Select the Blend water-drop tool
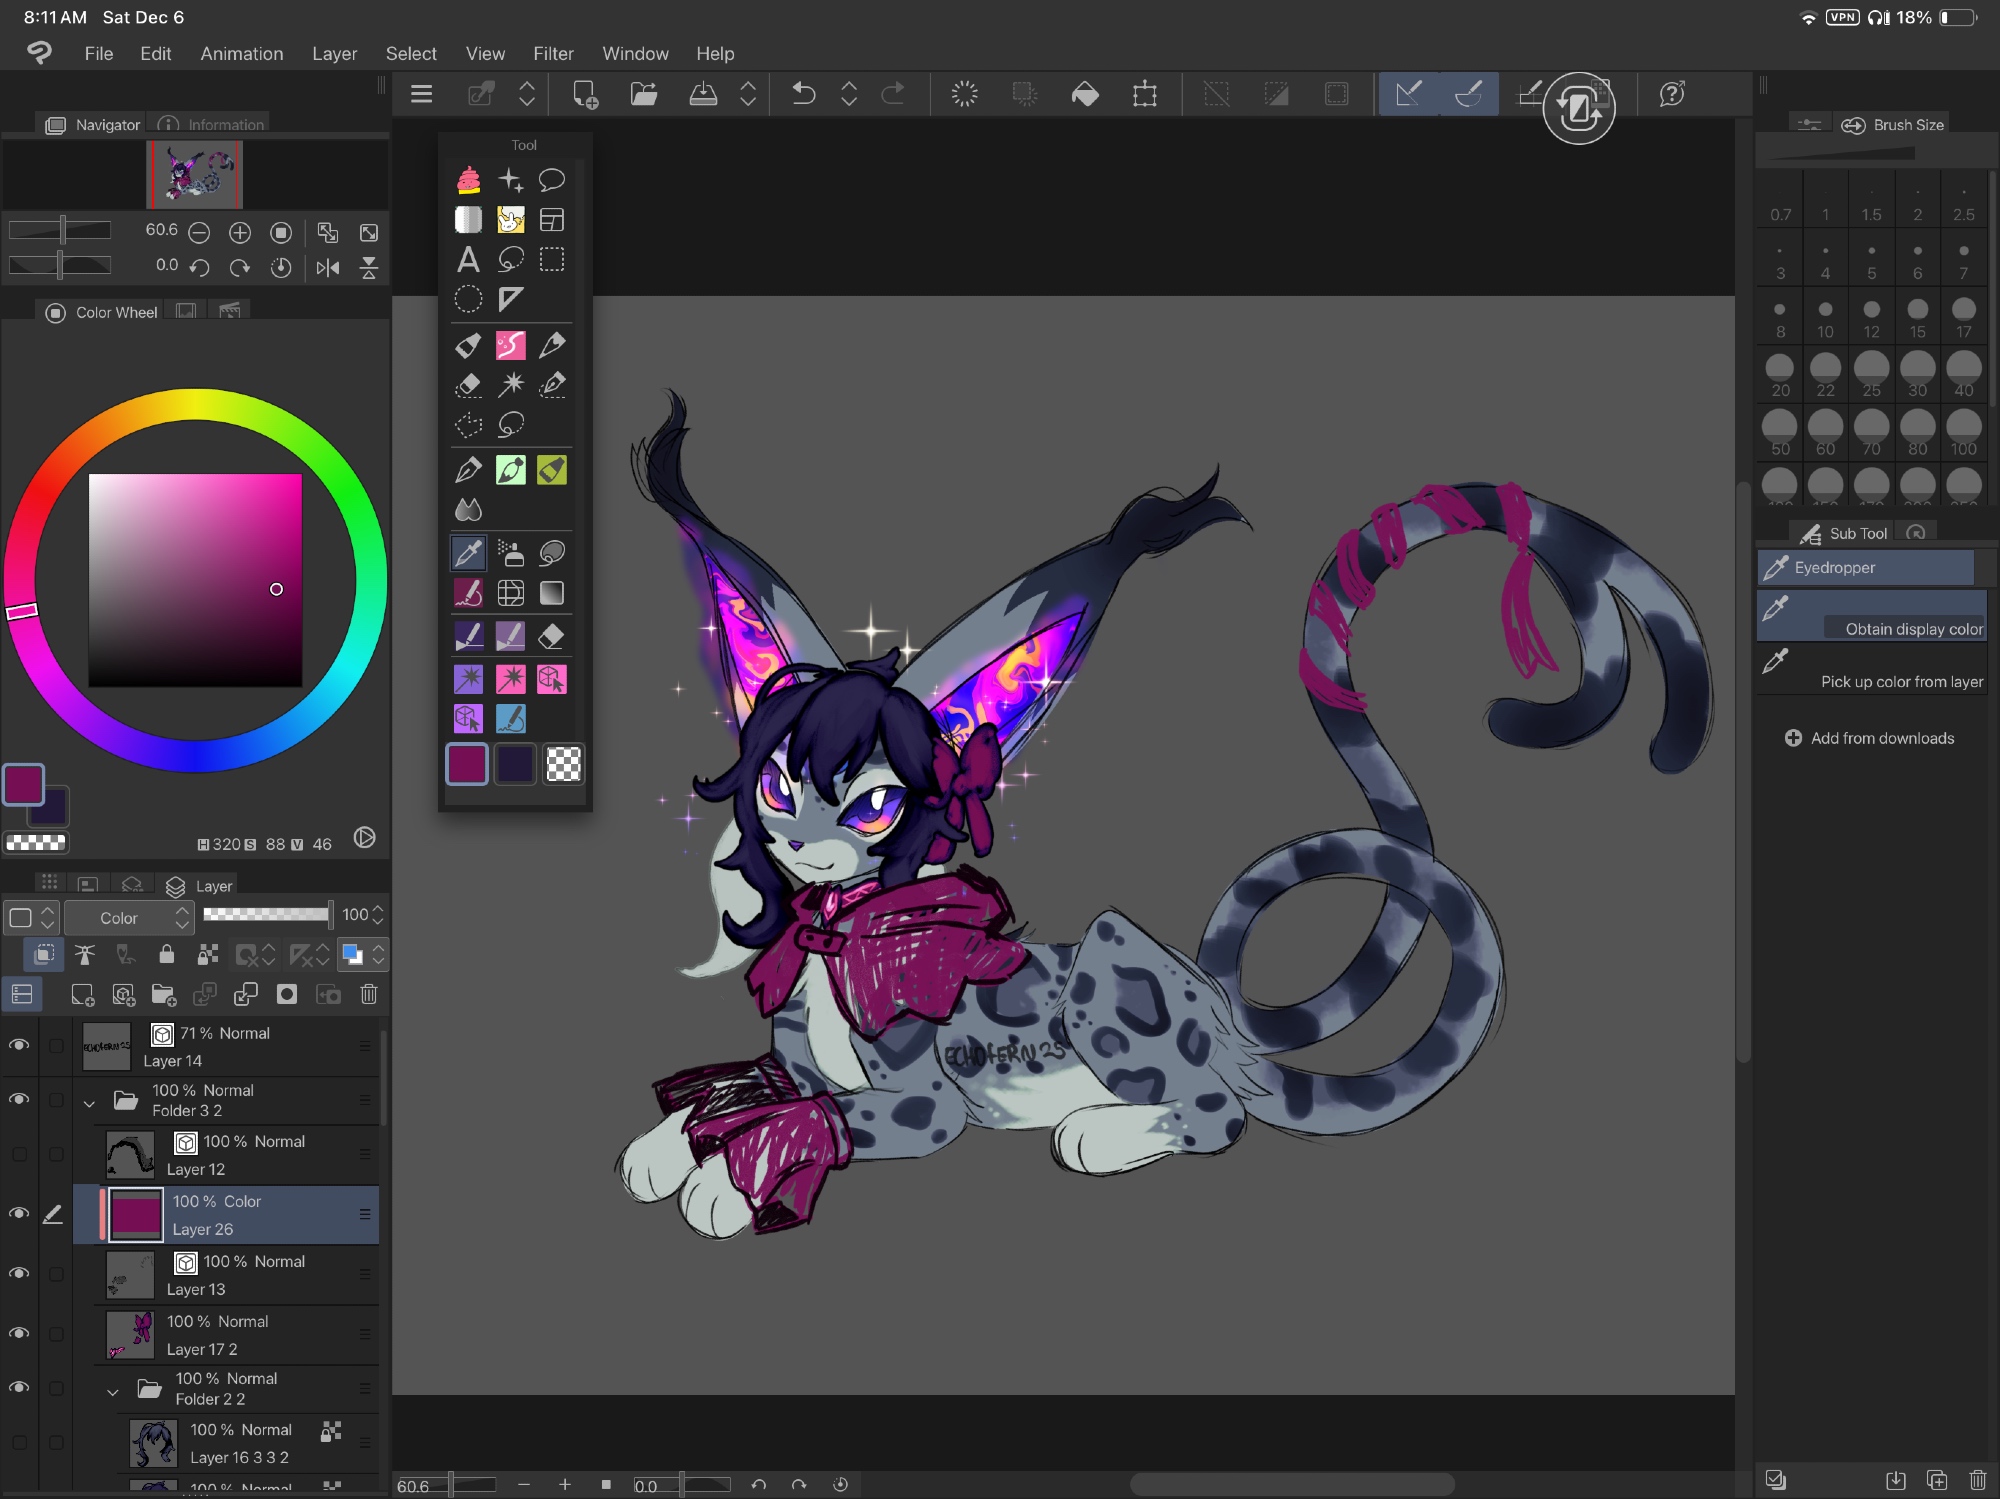The width and height of the screenshot is (2000, 1499). coord(467,510)
